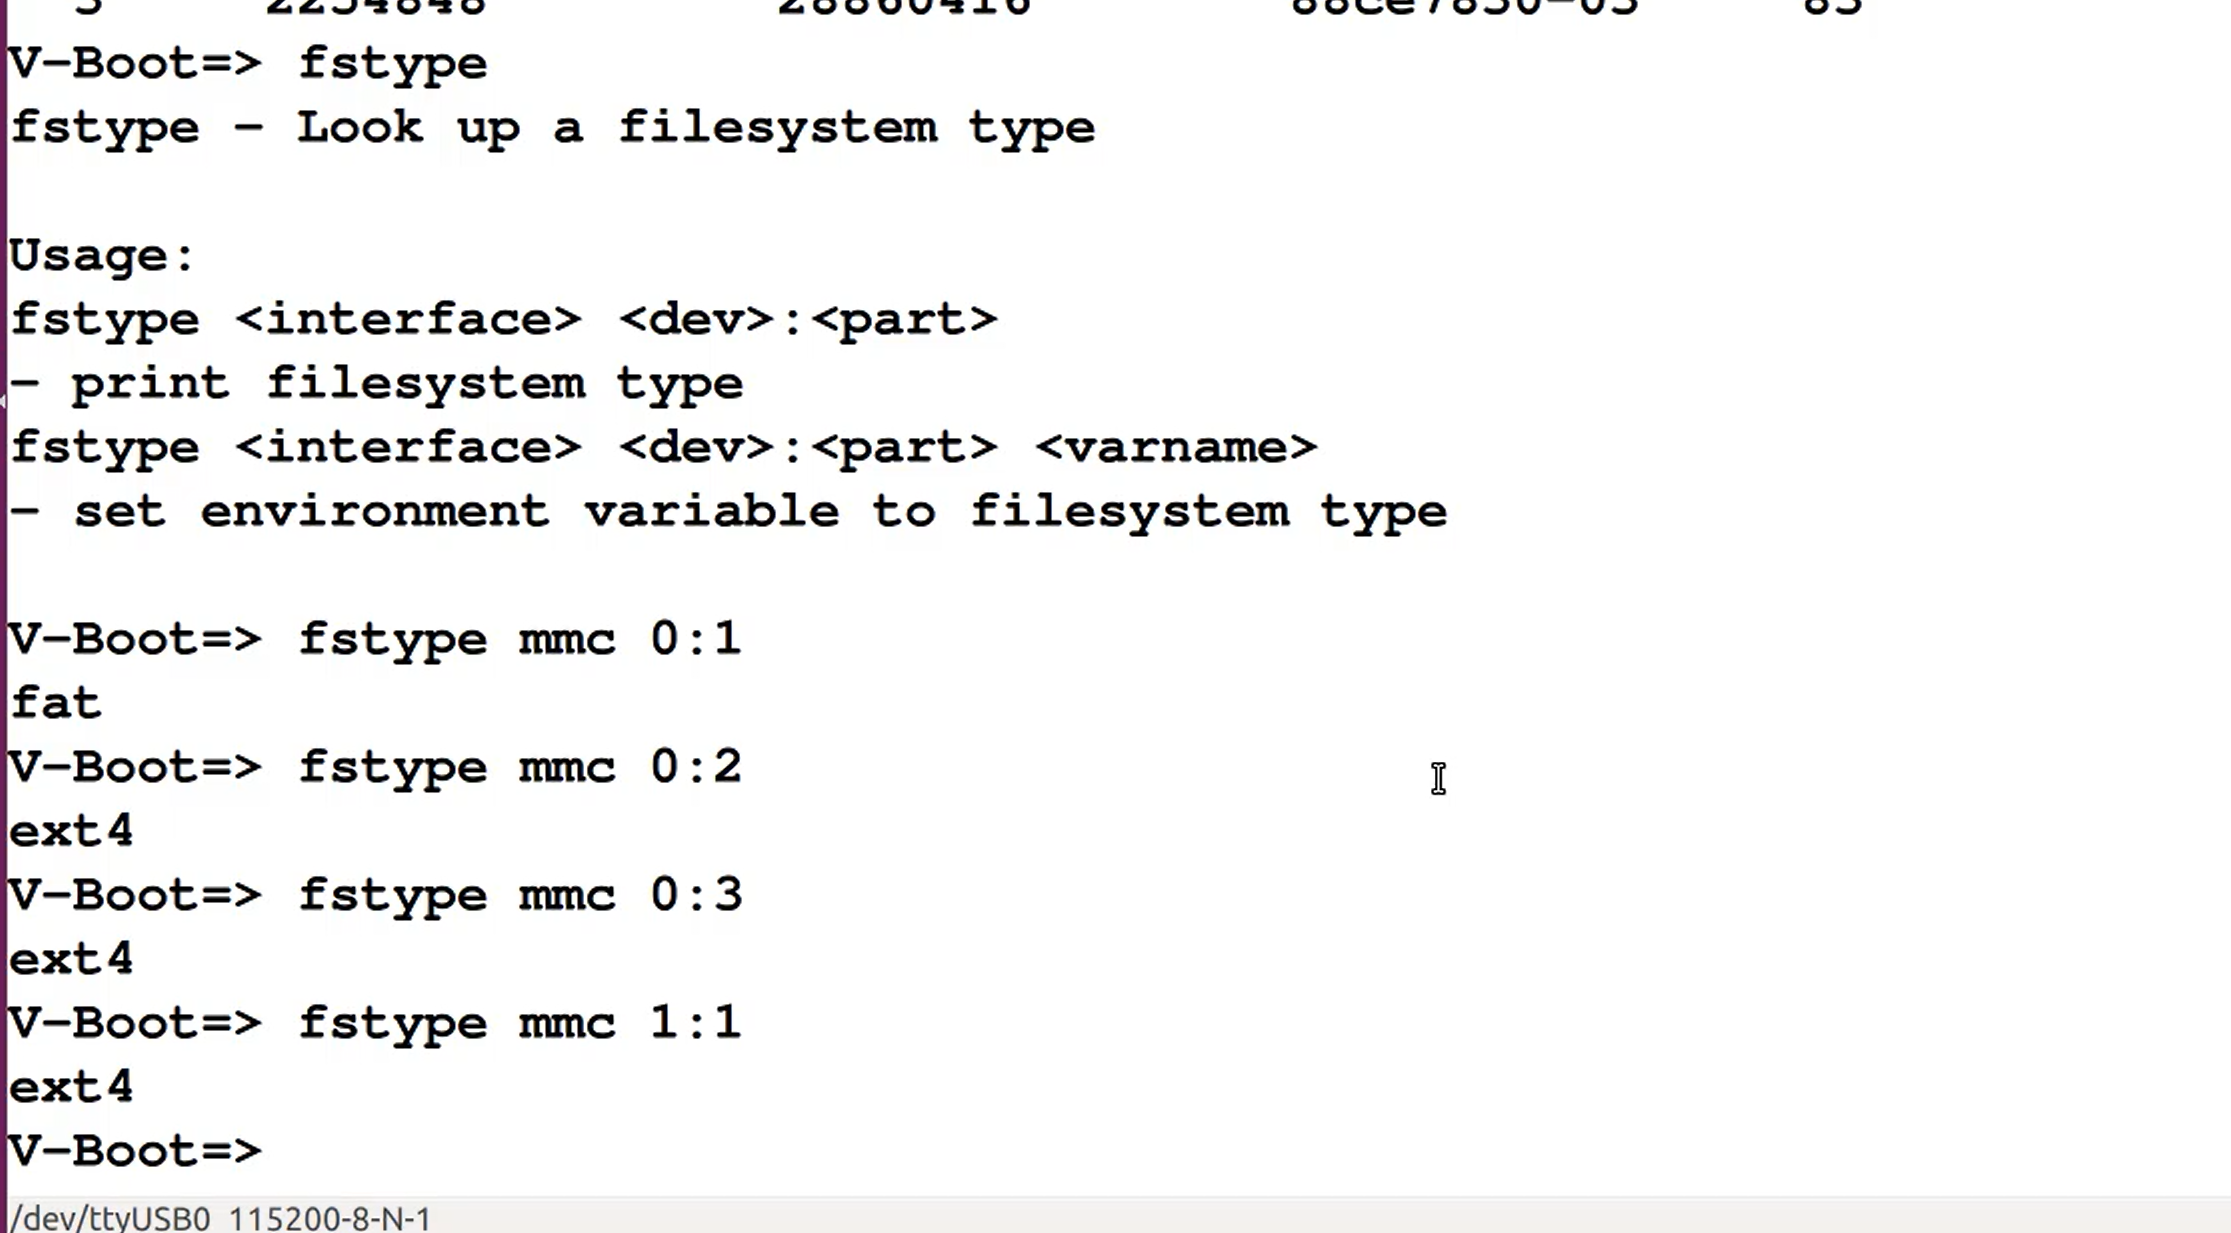Image resolution: width=2231 pixels, height=1233 pixels.
Task: Click the 'fstype mmc 0:1' command line
Action: 375,639
